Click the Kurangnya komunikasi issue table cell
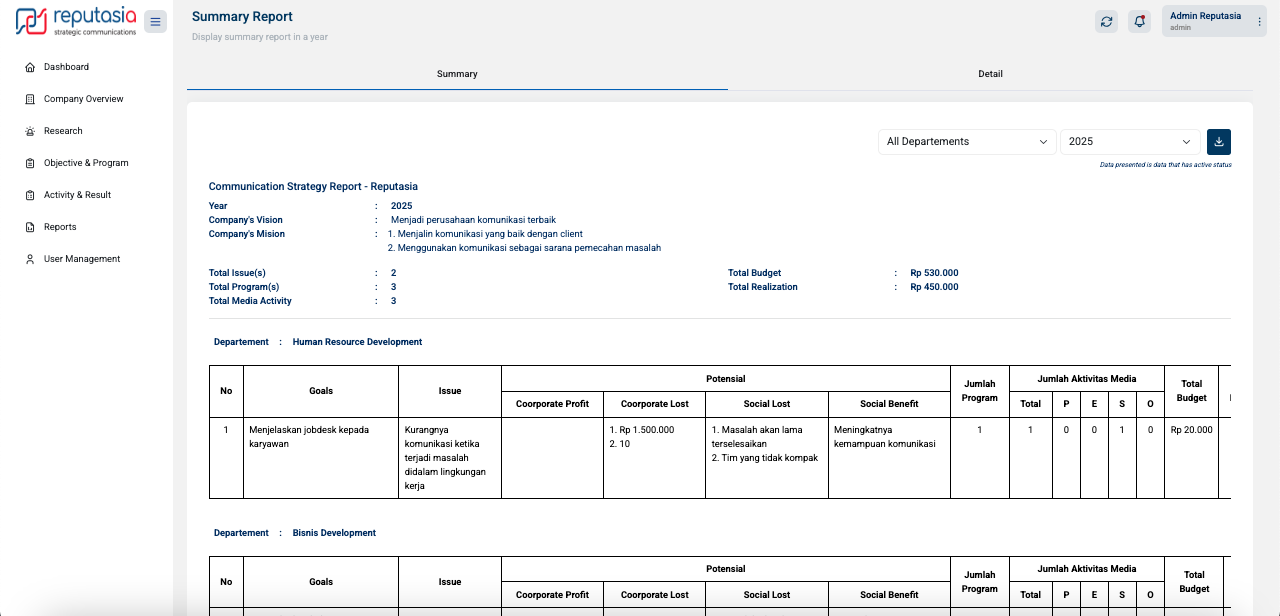Screen dimensions: 1280x616 tap(449, 457)
